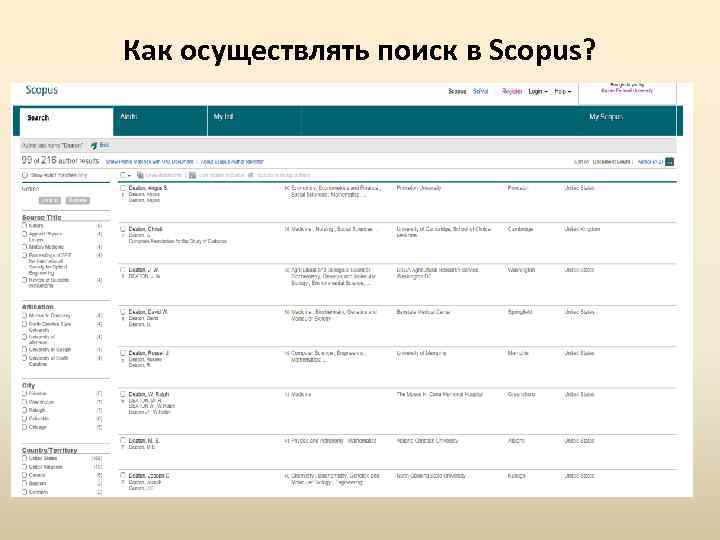The width and height of the screenshot is (720, 540).
Task: Click the green Edit pencil icon
Action: [94, 146]
